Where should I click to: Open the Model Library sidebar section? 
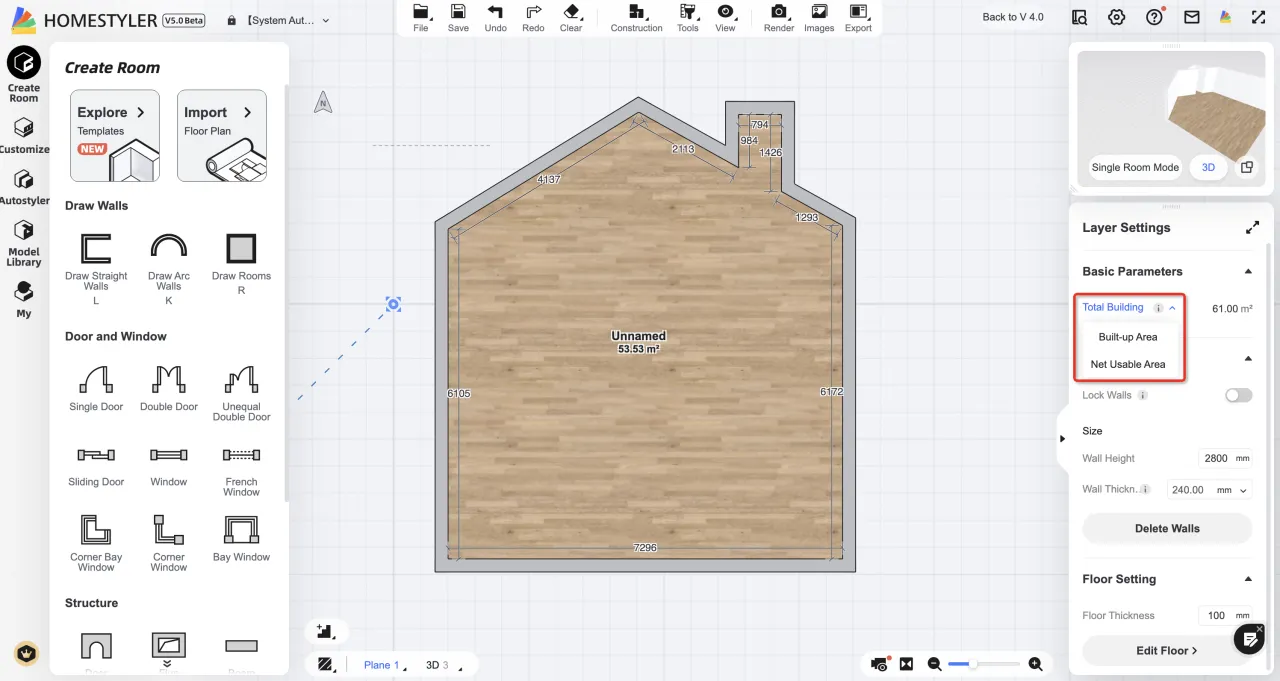click(24, 243)
